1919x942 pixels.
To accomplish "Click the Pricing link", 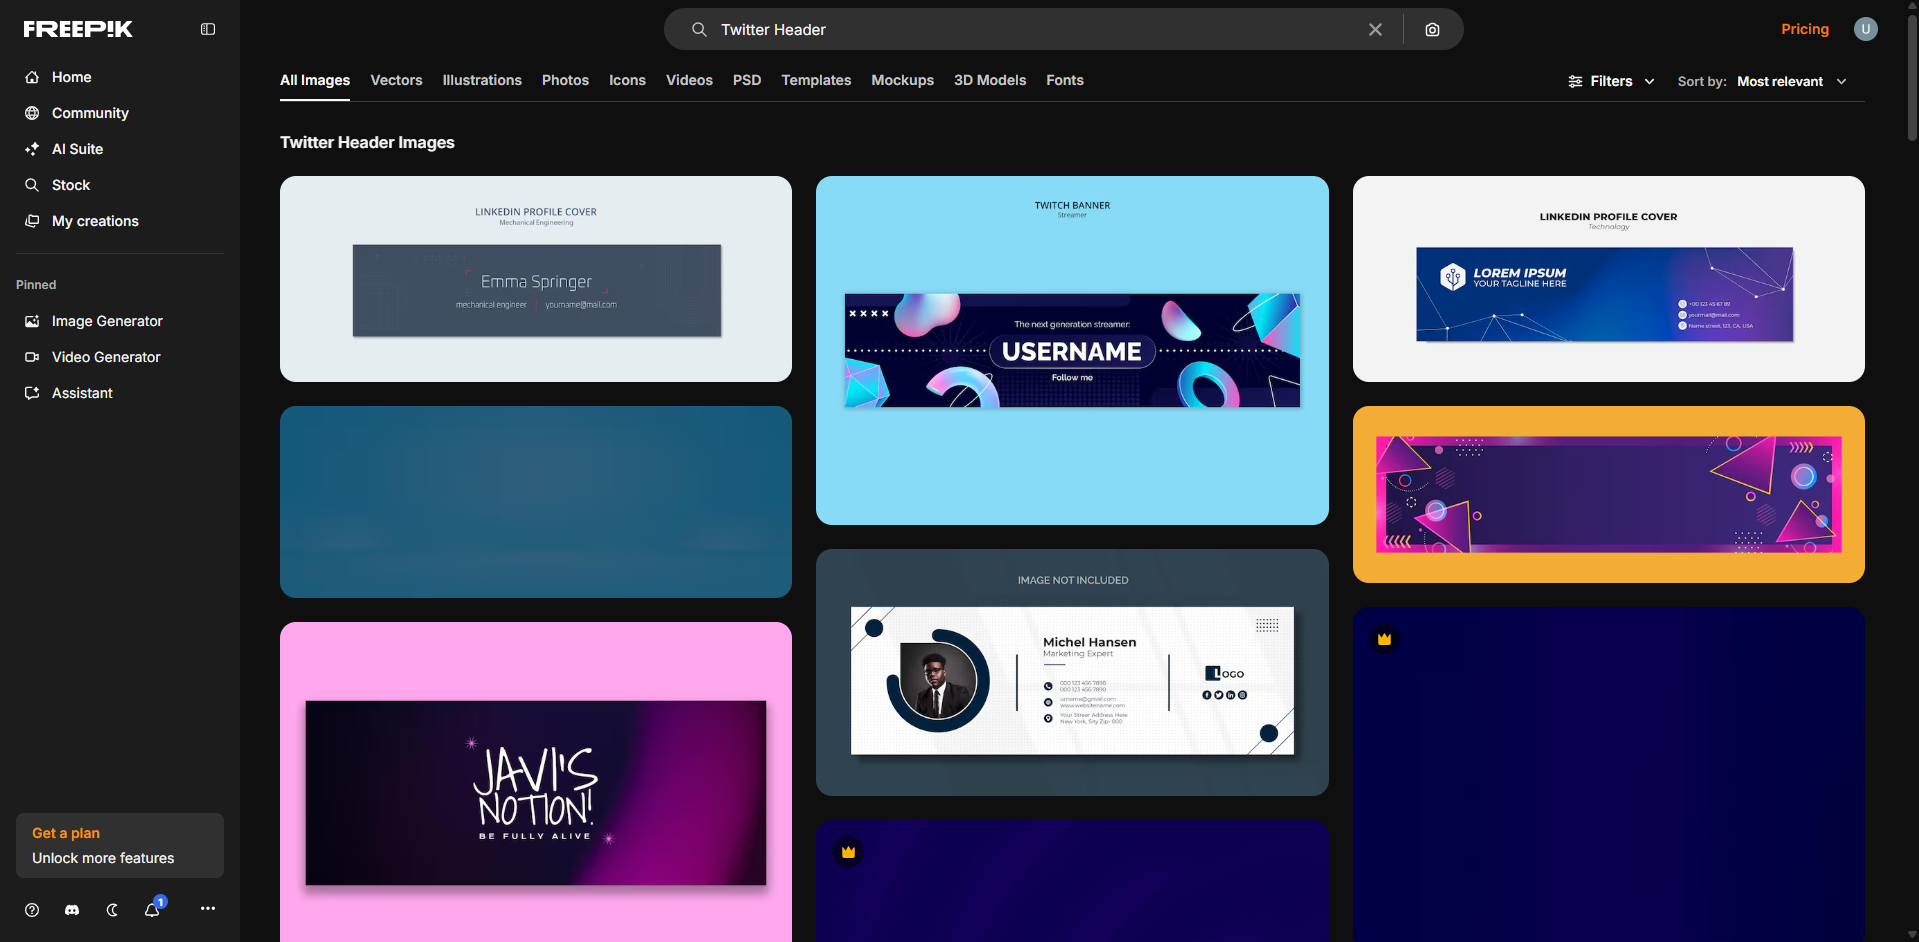I will (1804, 29).
